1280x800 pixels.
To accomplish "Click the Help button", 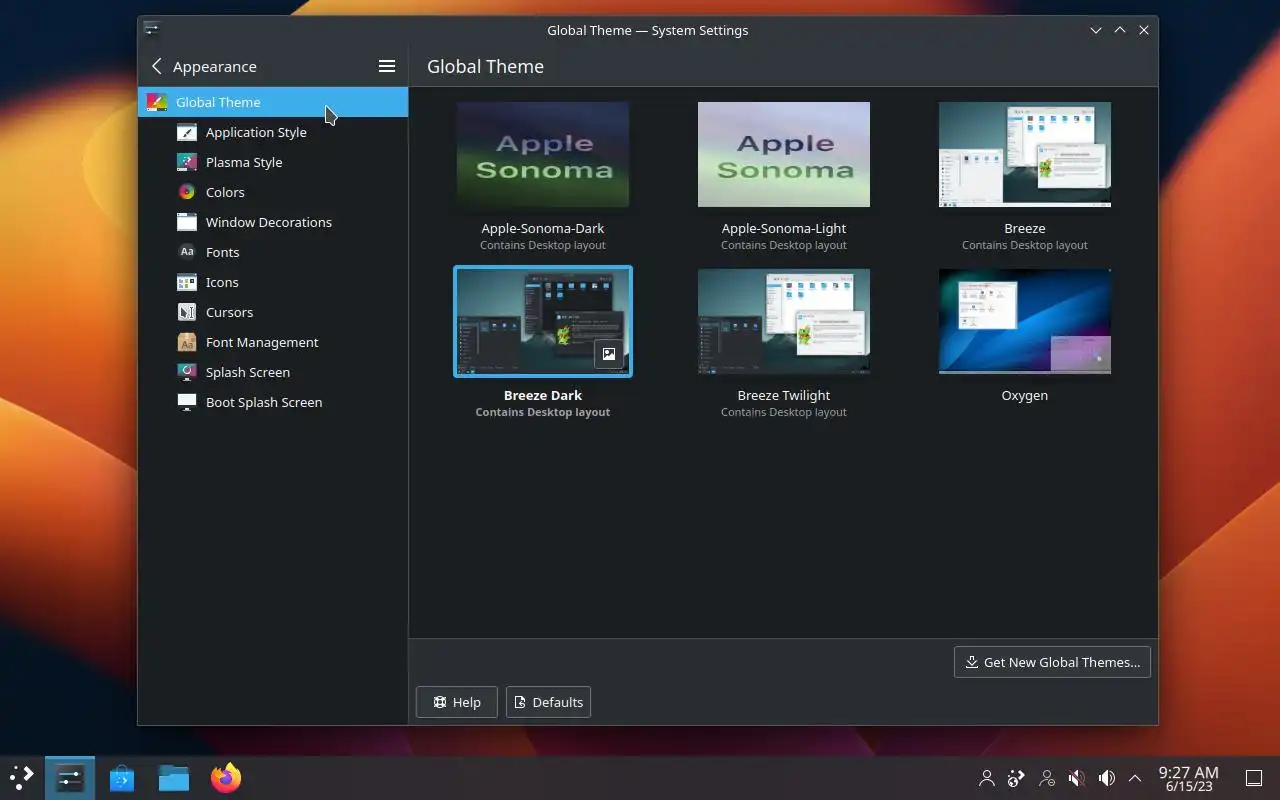I will (456, 702).
